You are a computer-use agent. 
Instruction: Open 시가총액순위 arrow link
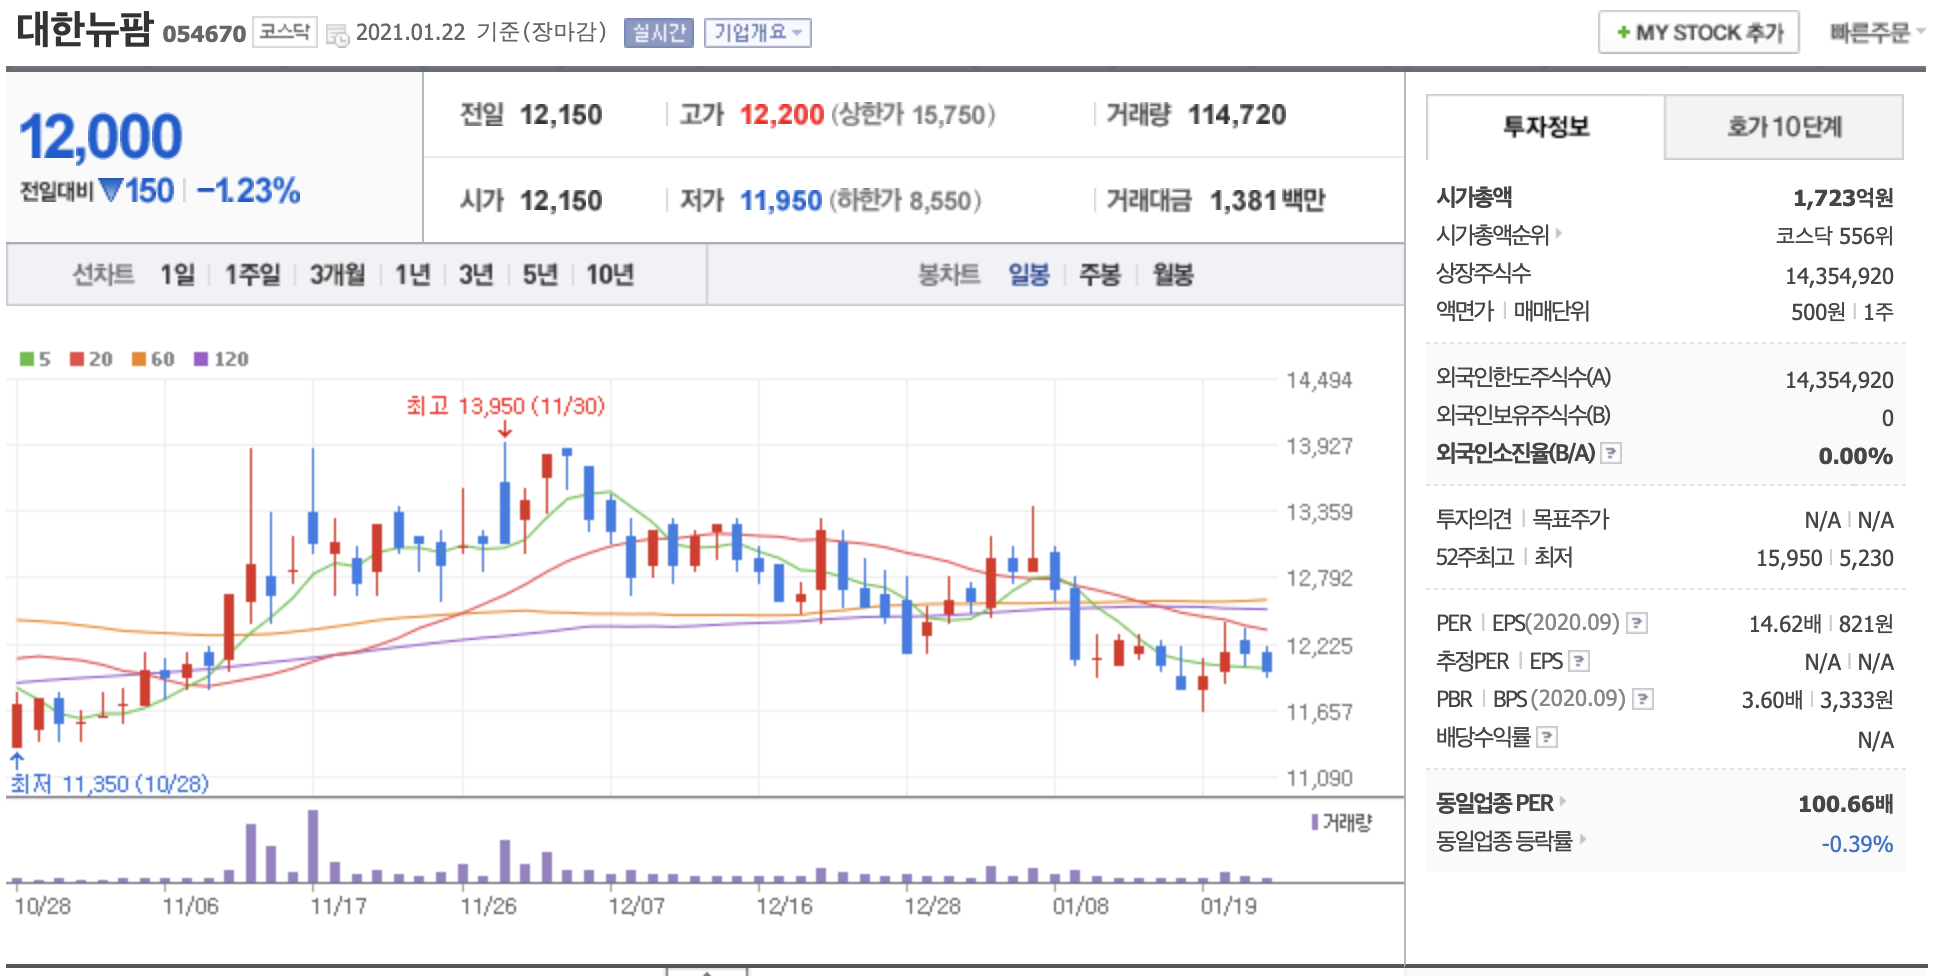(1559, 234)
